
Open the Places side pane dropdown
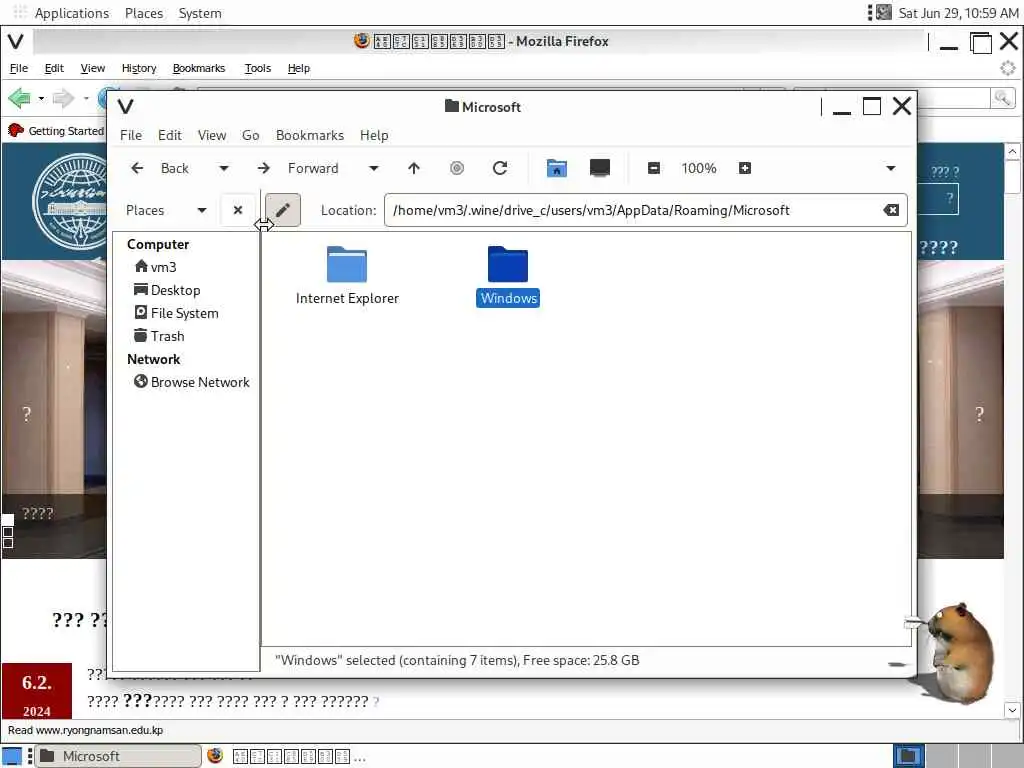coord(166,210)
